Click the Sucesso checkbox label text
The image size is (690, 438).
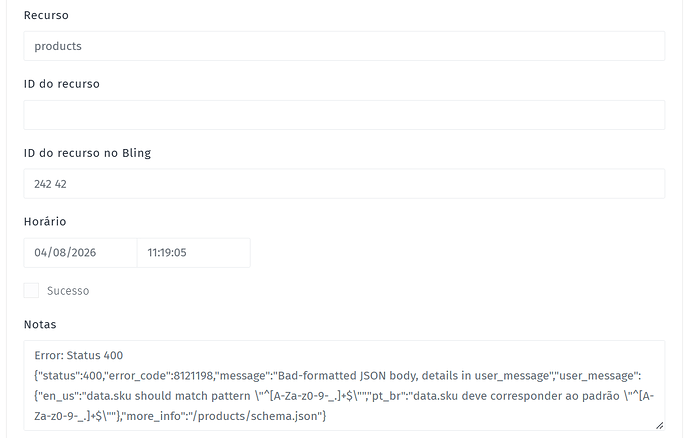[68, 291]
